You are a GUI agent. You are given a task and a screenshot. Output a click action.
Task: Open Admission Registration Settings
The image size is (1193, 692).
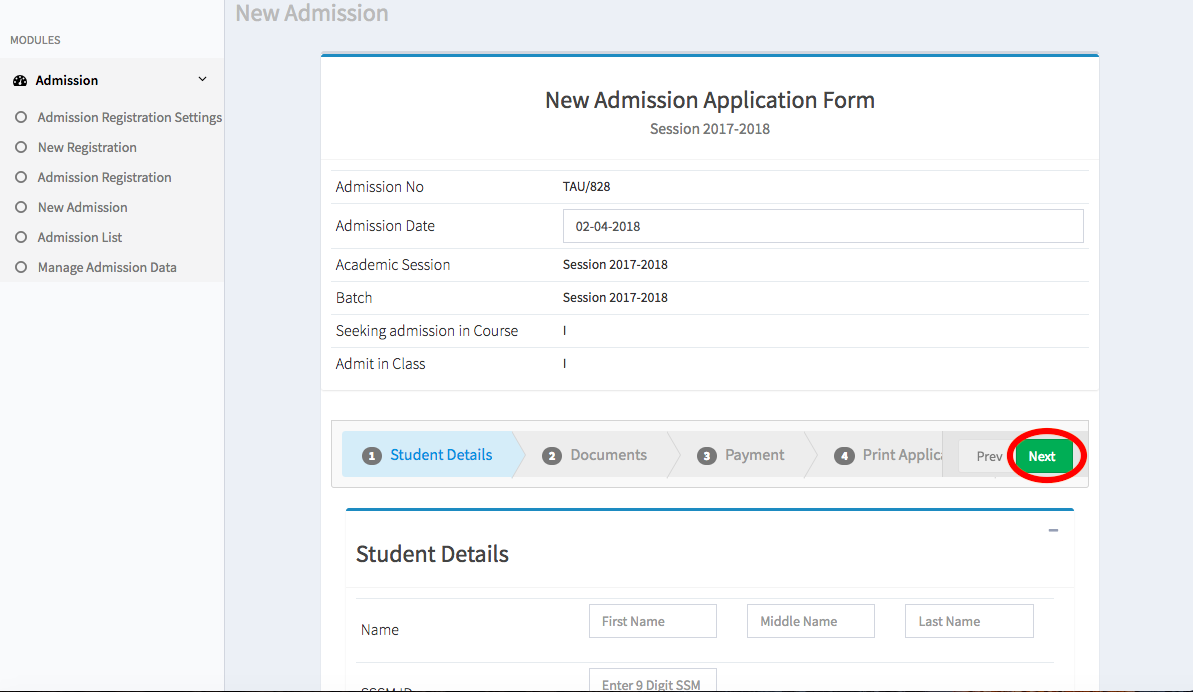[x=129, y=117]
